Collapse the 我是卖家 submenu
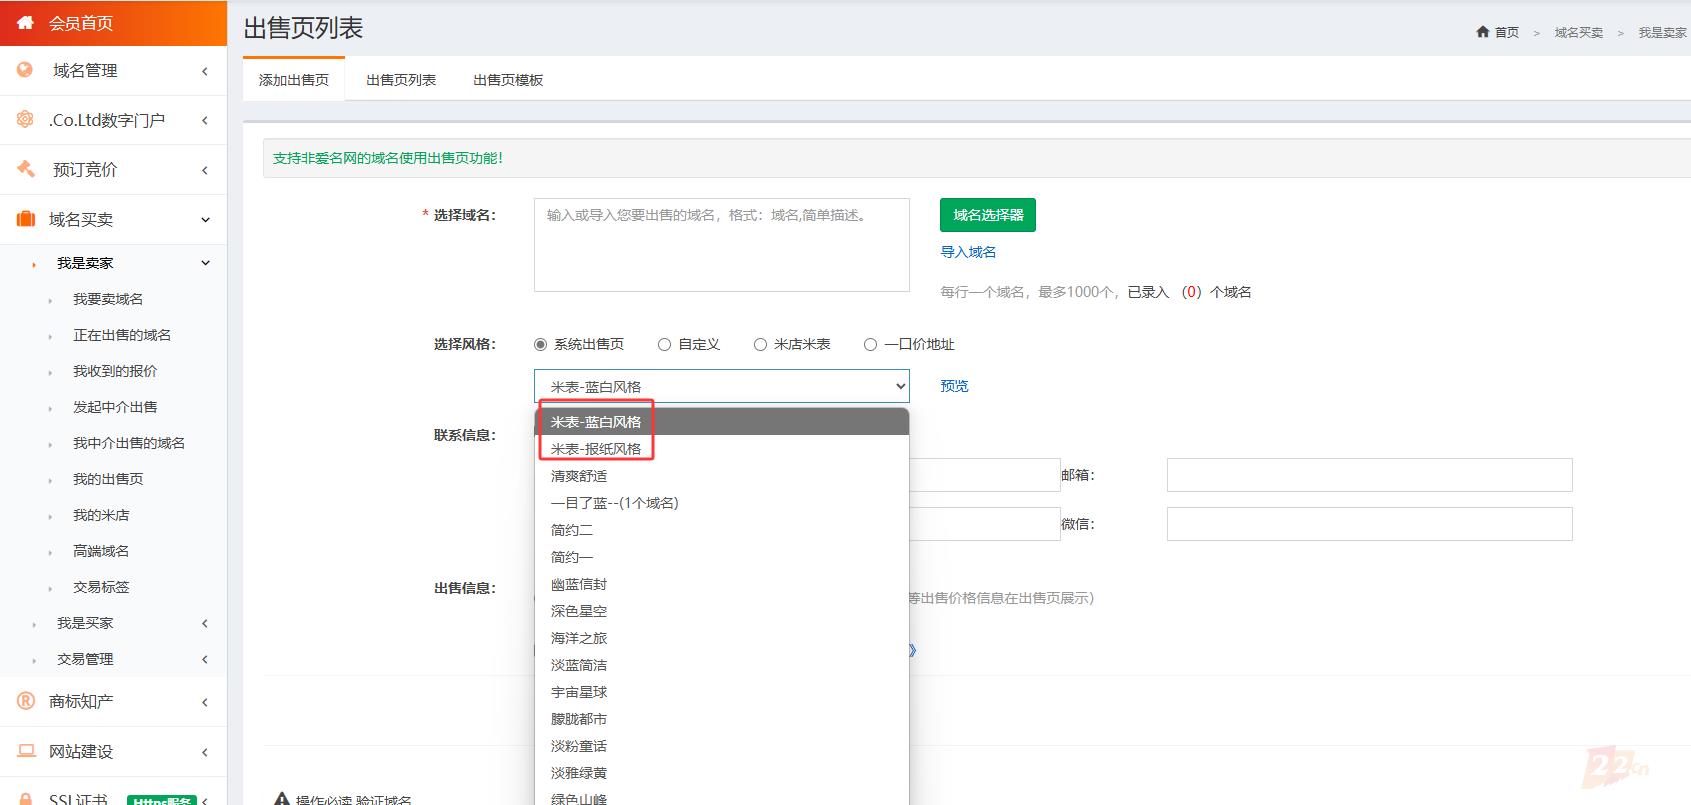This screenshot has height=805, width=1691. click(x=205, y=263)
